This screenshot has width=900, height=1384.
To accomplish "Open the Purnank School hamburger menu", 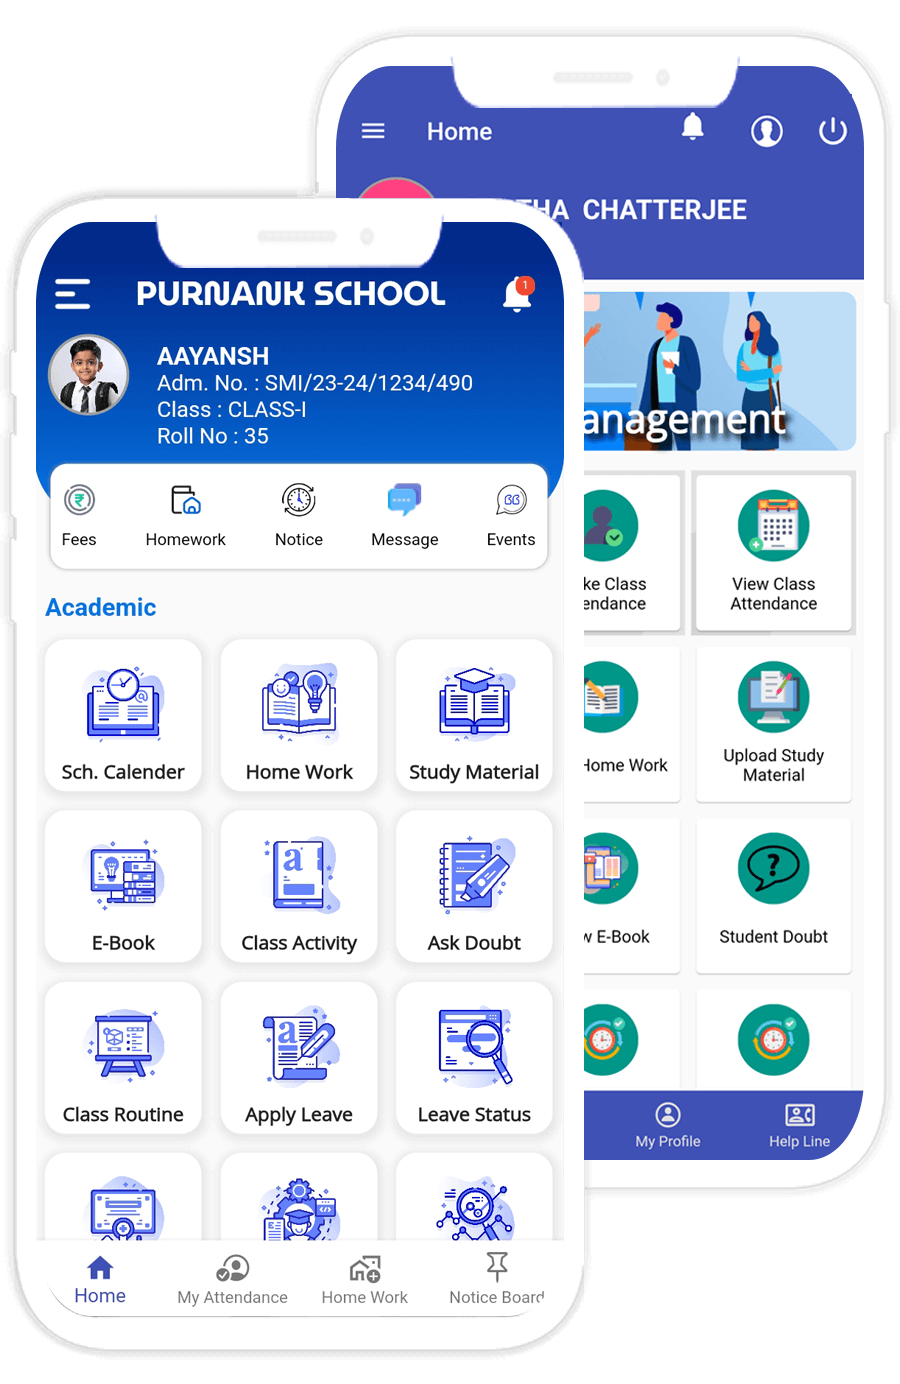I will point(71,293).
